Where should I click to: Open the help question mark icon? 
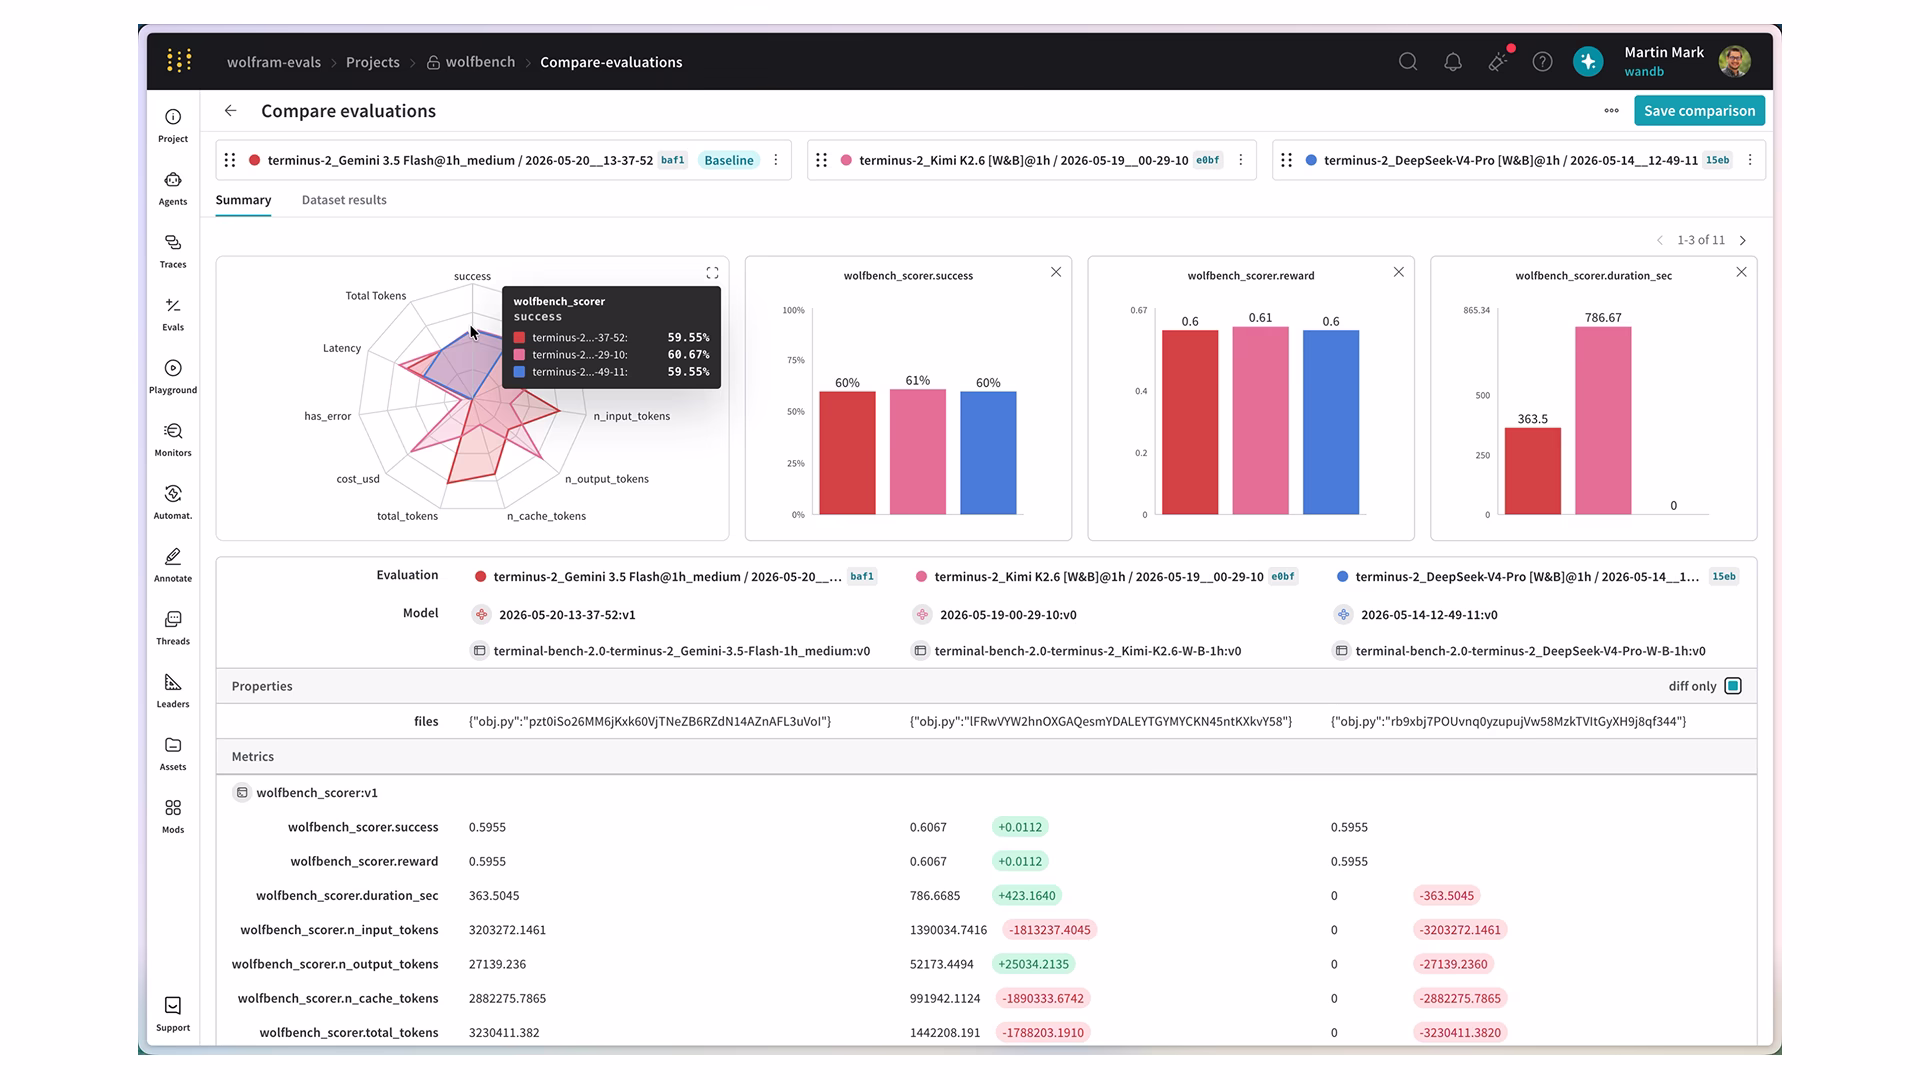(x=1543, y=62)
